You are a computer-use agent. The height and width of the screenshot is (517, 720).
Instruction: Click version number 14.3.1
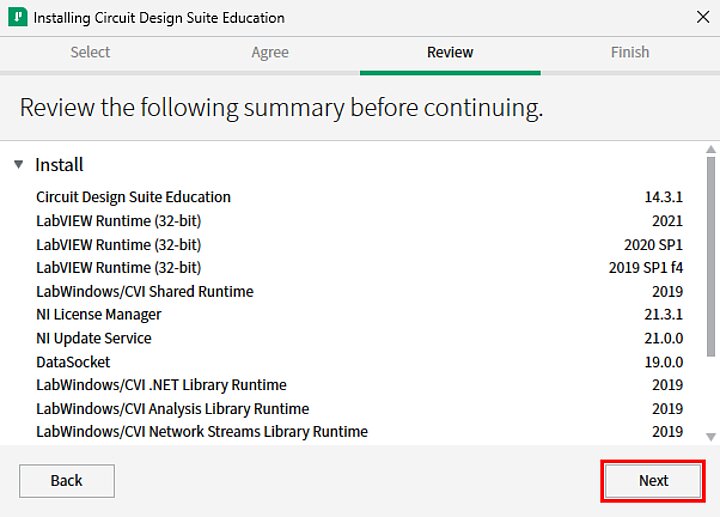pos(664,197)
